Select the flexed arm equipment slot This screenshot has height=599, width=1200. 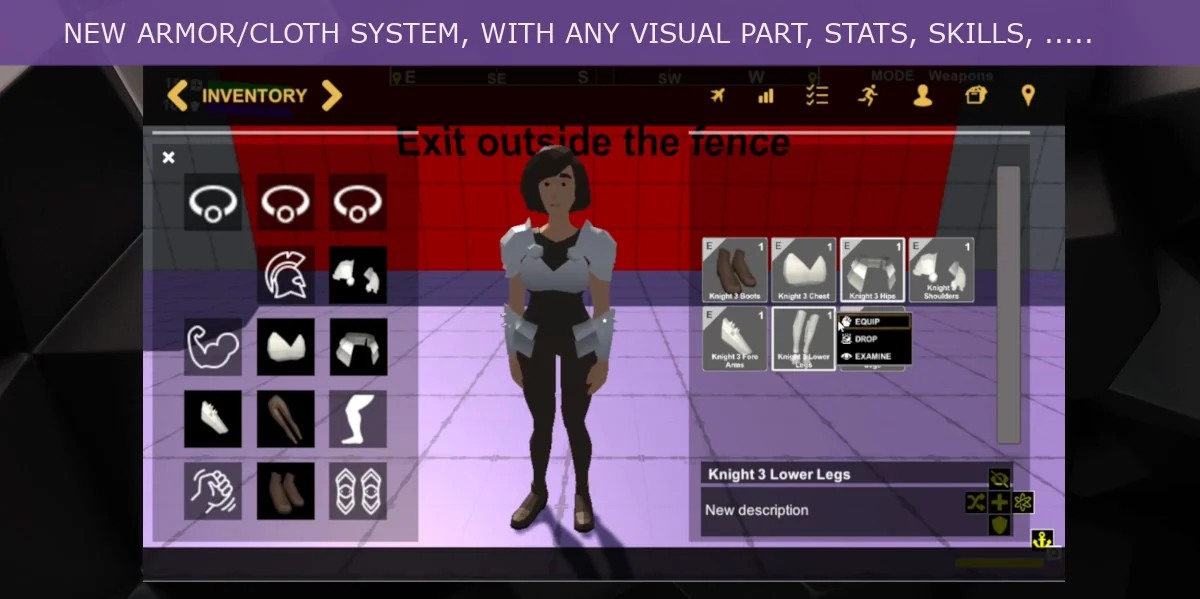[213, 347]
